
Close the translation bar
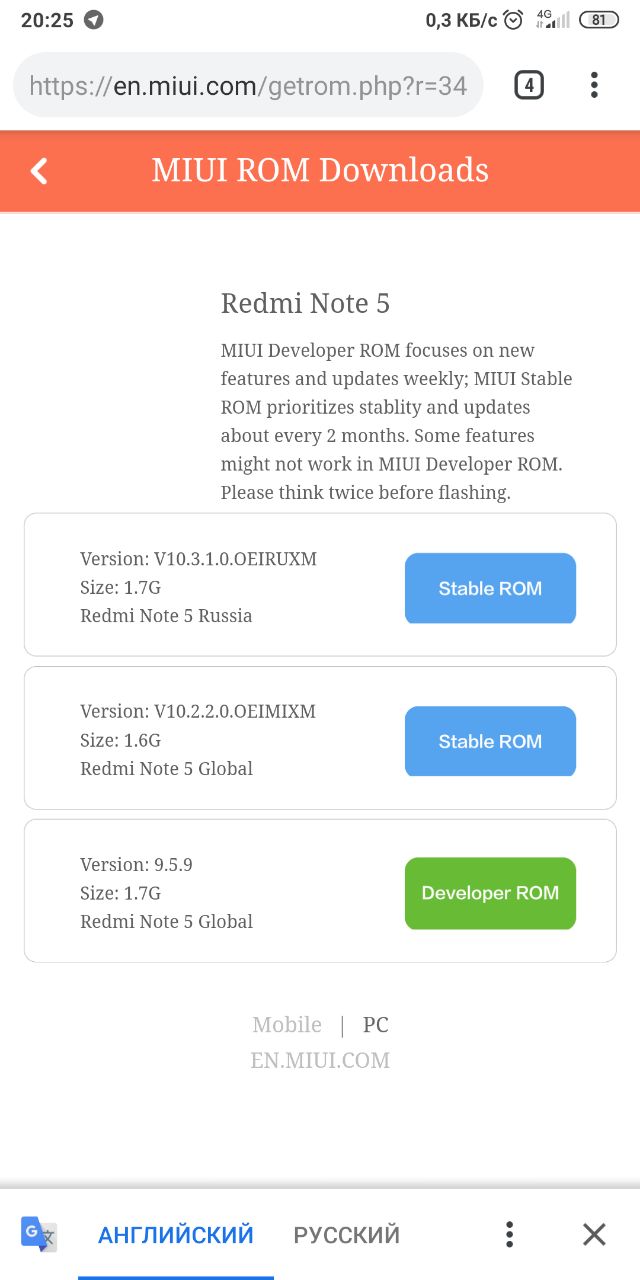pos(594,1234)
